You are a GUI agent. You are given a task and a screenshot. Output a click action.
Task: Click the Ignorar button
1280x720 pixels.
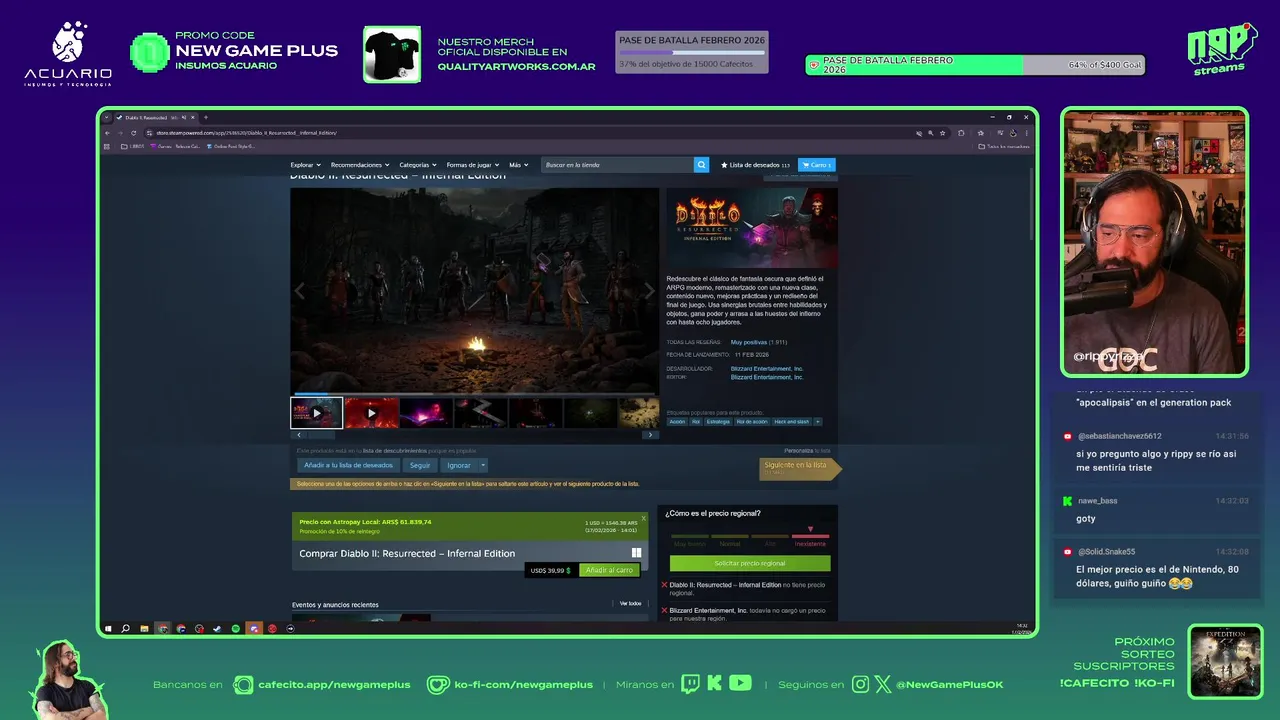(x=459, y=465)
